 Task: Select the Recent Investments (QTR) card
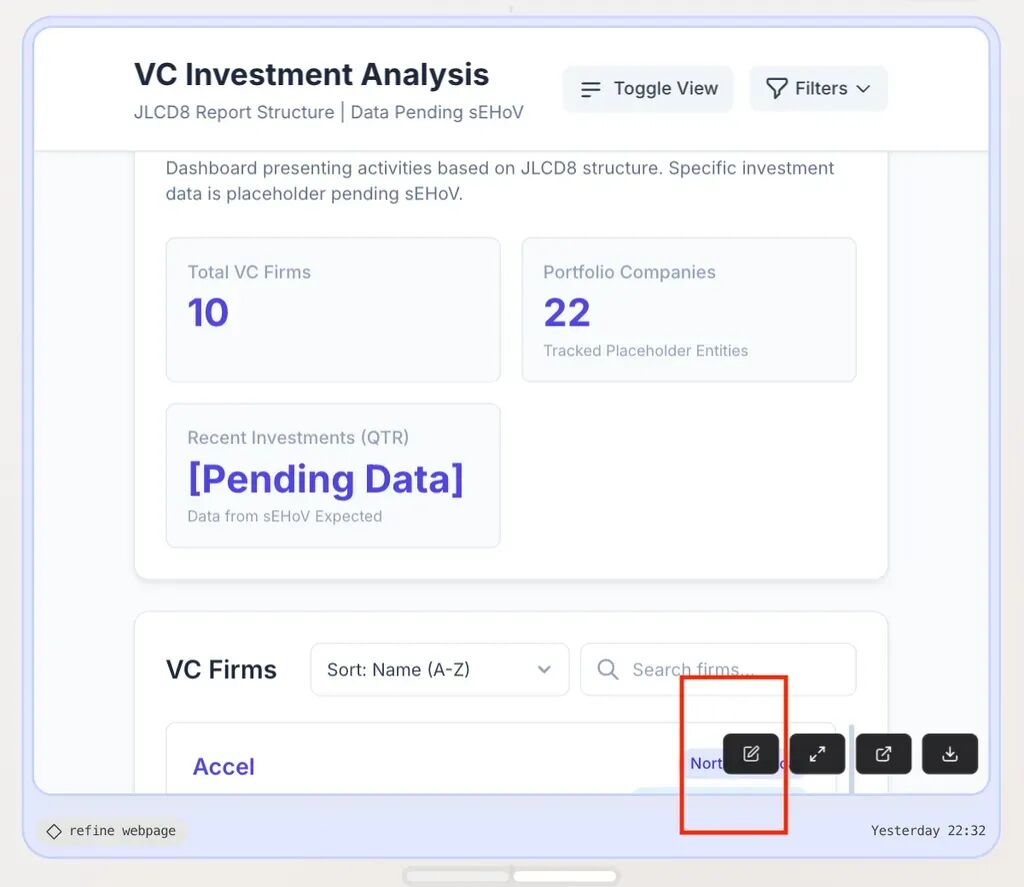tap(333, 476)
